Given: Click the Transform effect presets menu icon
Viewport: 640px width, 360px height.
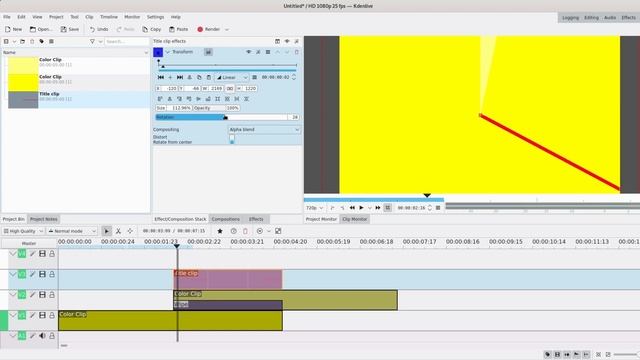Looking at the screenshot, I should tap(268, 52).
